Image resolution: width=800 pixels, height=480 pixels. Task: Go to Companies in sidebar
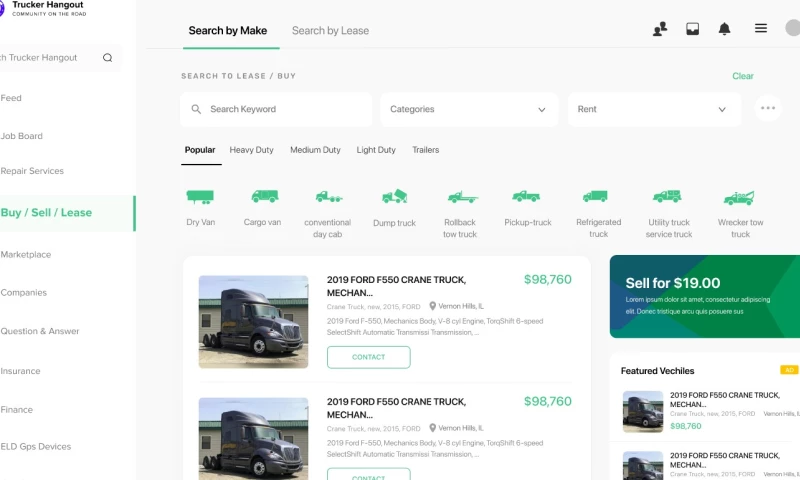[23, 293]
